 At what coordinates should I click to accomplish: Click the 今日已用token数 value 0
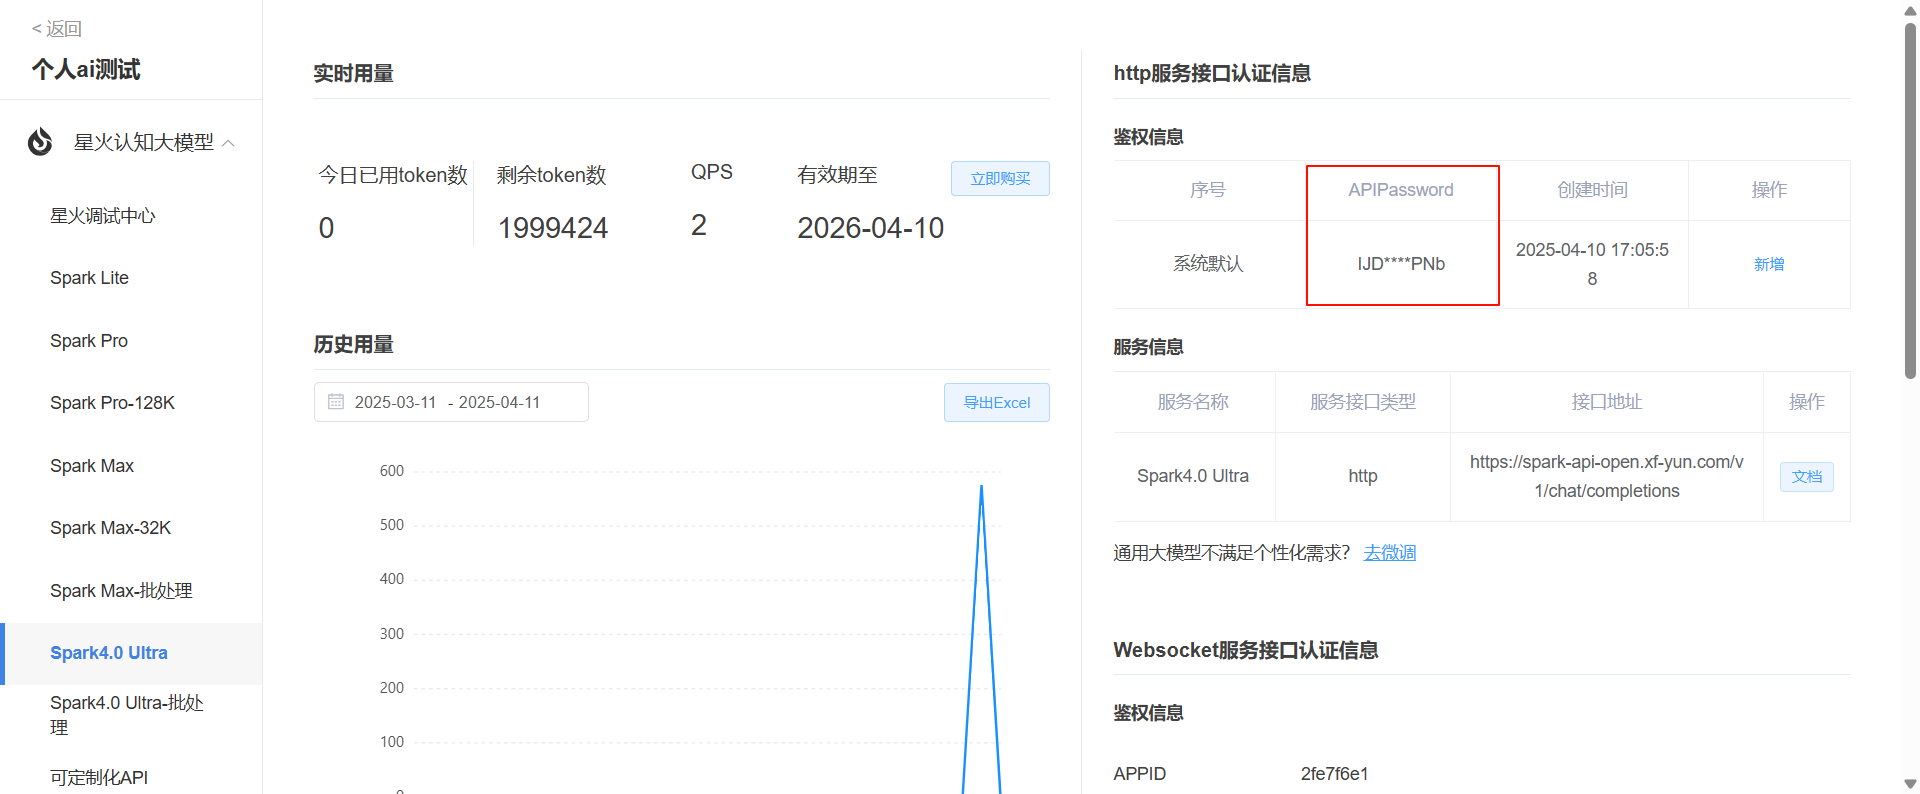click(326, 229)
